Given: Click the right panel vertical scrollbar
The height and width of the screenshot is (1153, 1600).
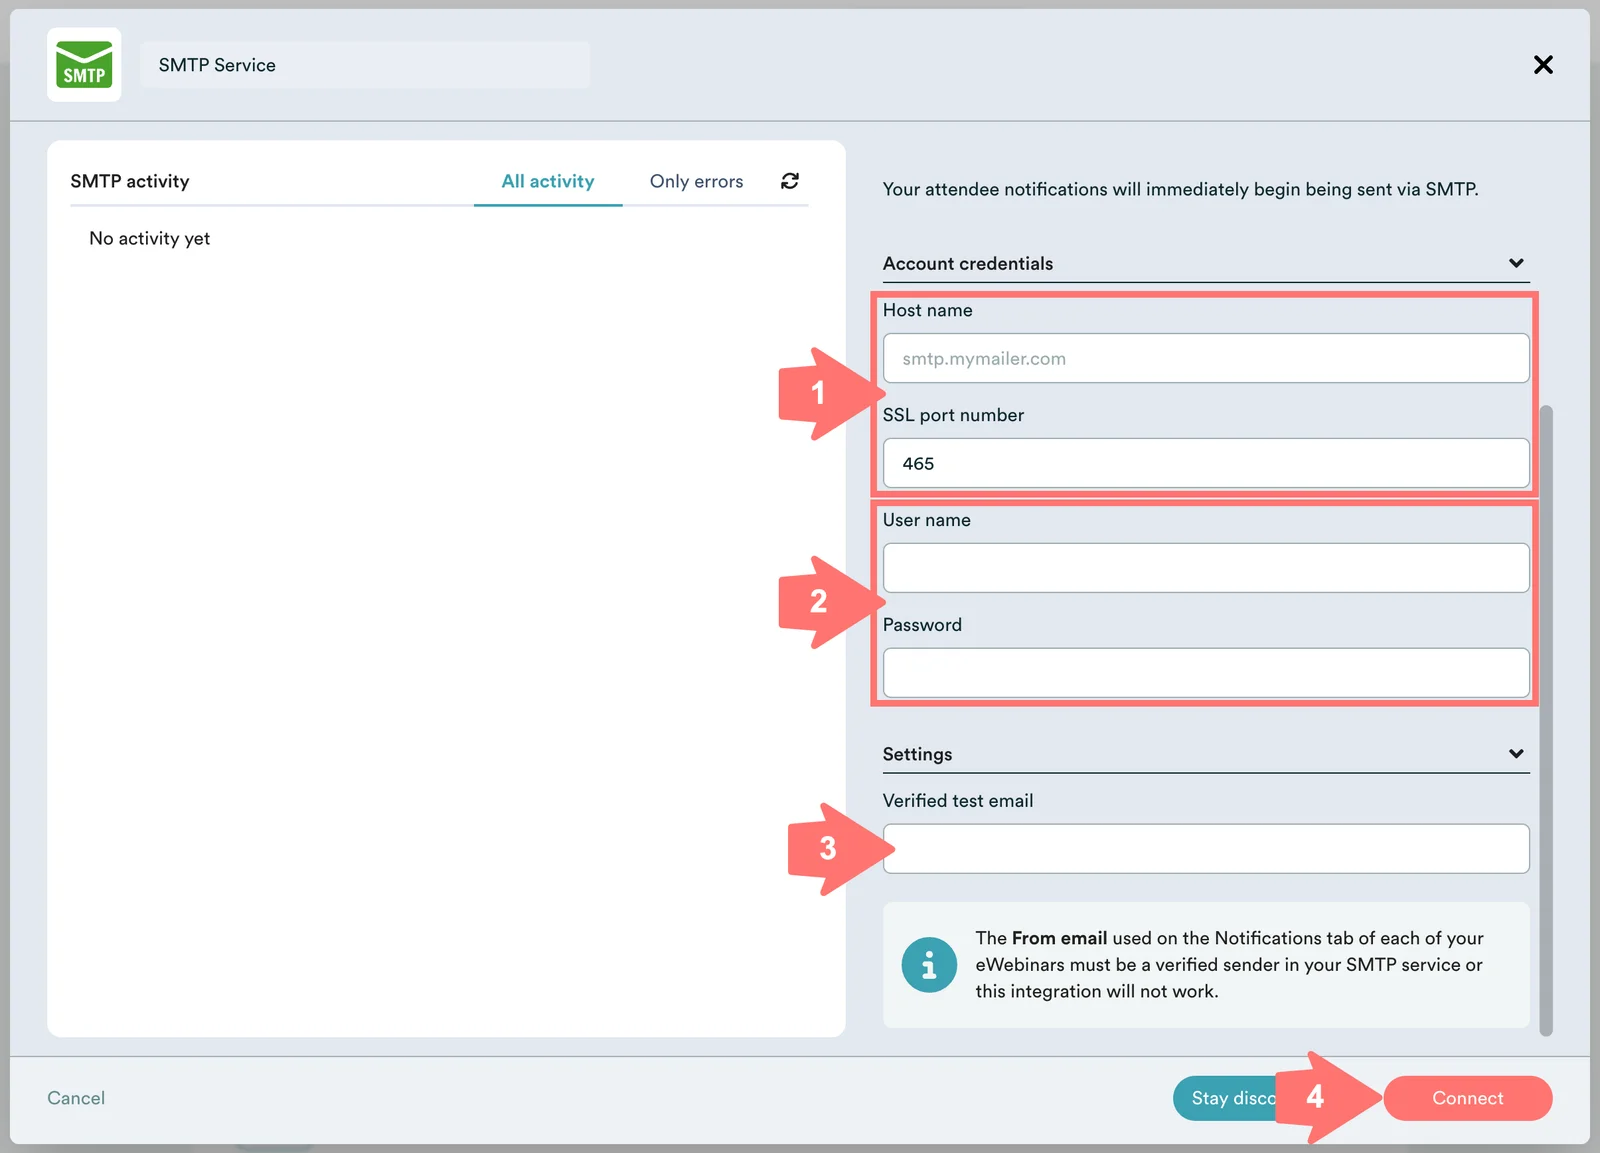Looking at the screenshot, I should pyautogui.click(x=1546, y=720).
